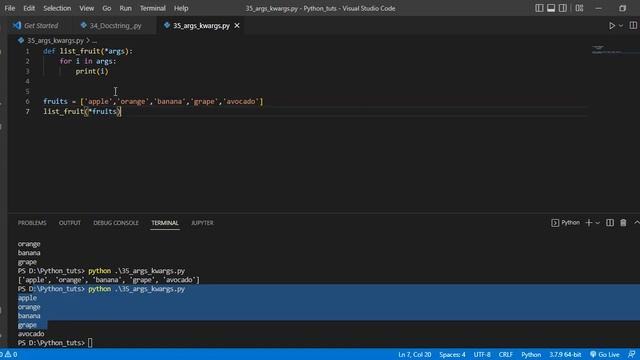Click the Python terminal shell label
The height and width of the screenshot is (360, 640).
point(565,222)
